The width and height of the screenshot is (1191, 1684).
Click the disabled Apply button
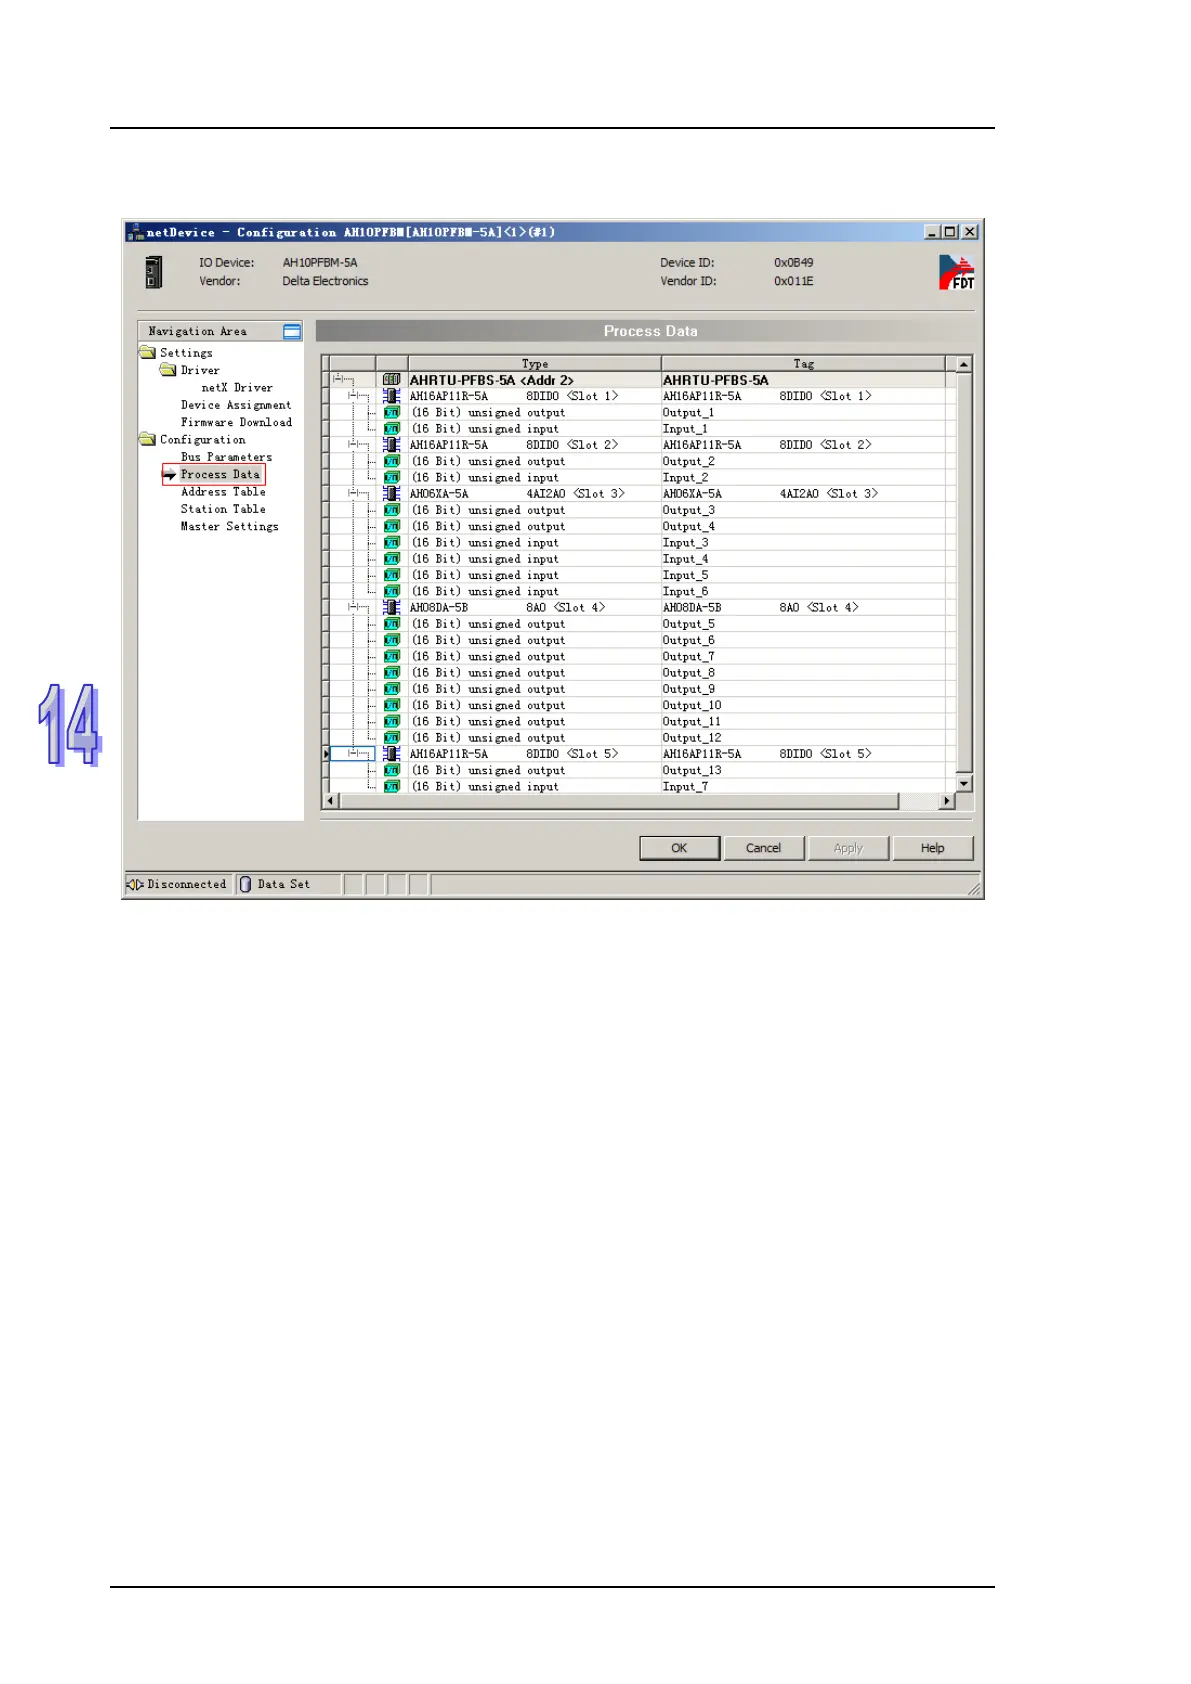pyautogui.click(x=848, y=848)
